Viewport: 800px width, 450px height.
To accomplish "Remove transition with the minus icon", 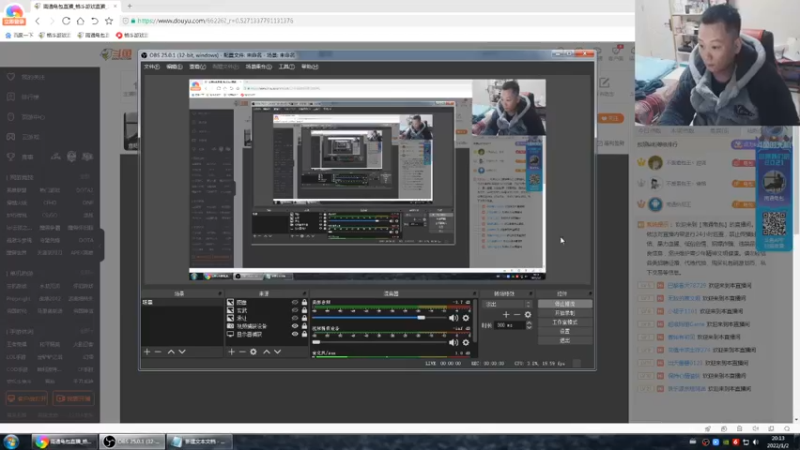I will [517, 314].
